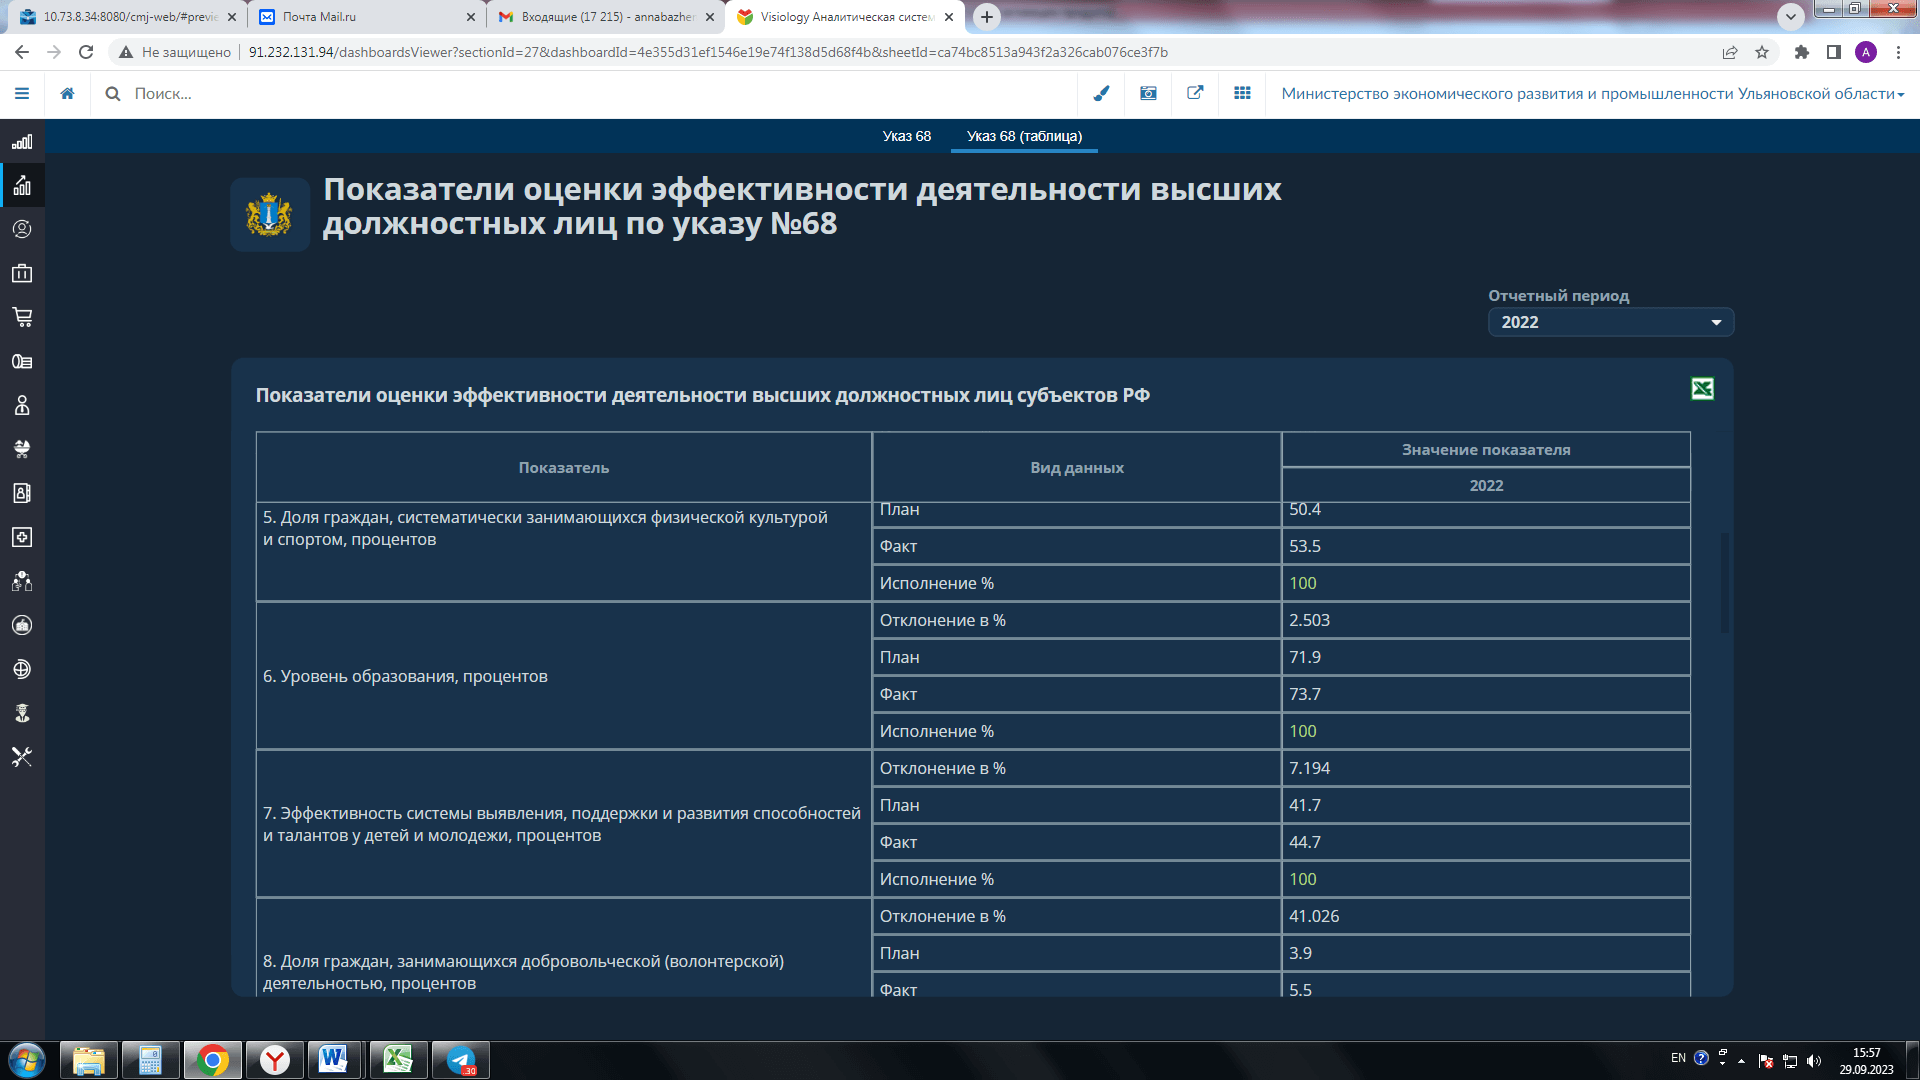Open Excel from the taskbar
The height and width of the screenshot is (1080, 1920).
click(x=398, y=1060)
